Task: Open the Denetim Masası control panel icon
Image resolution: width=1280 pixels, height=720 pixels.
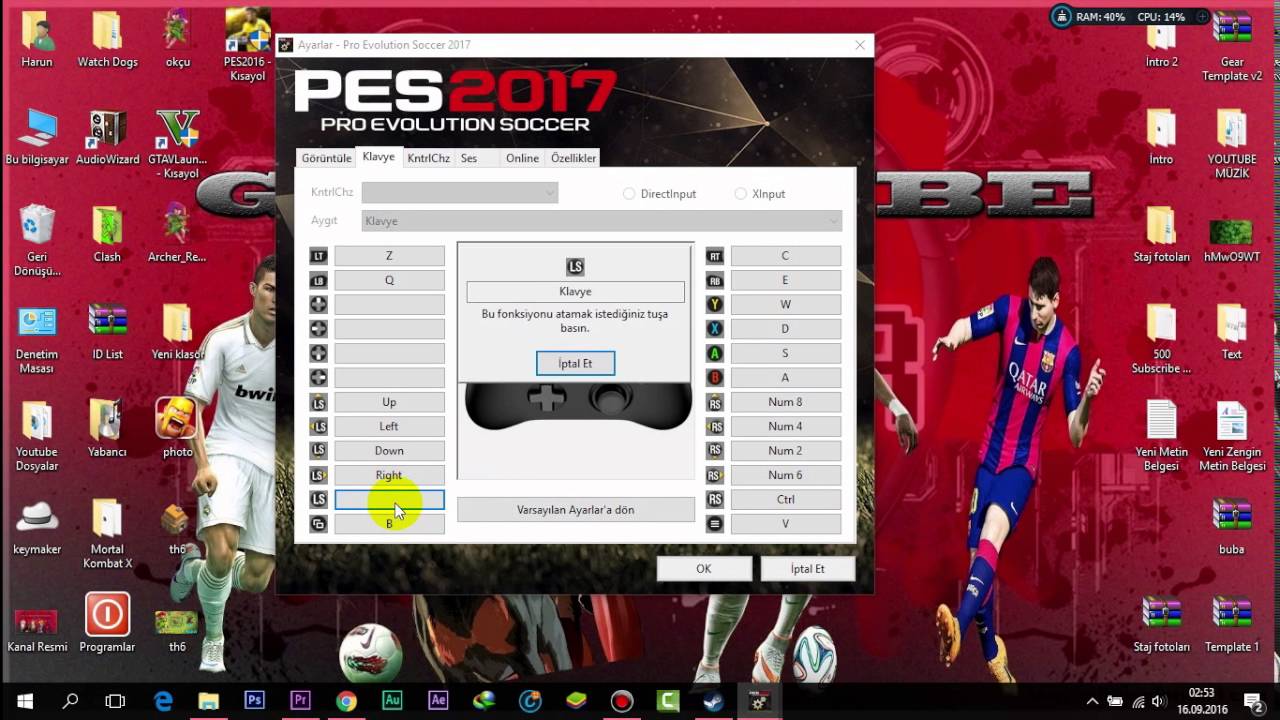Action: tap(37, 339)
